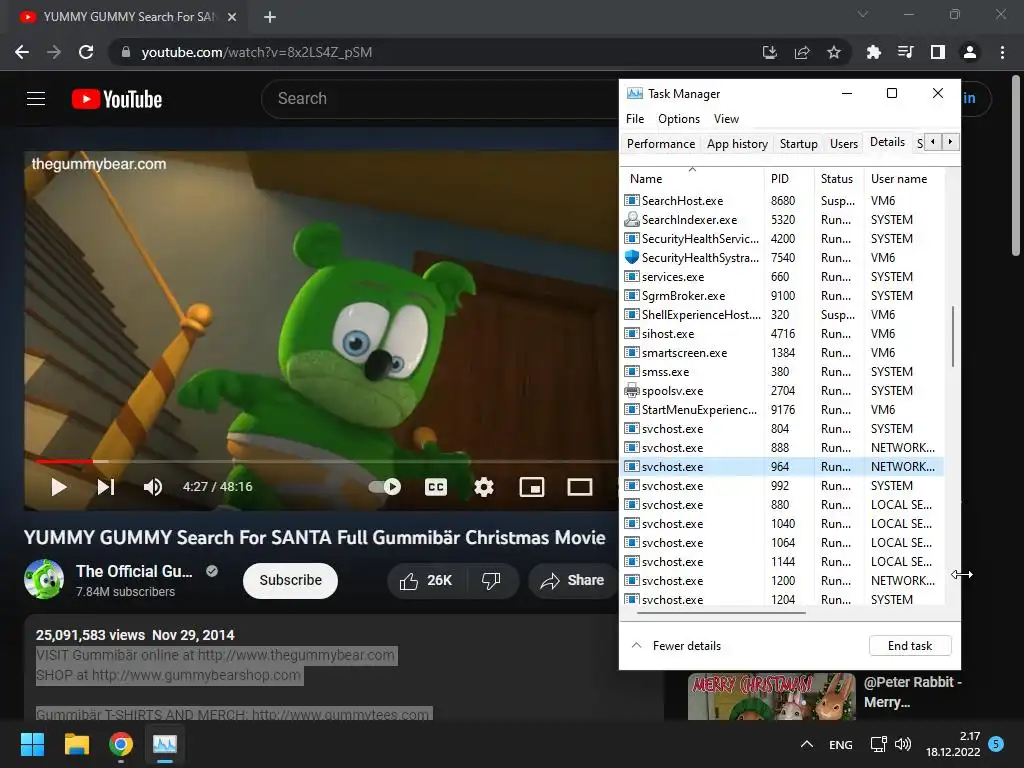
Task: Bookmark this tab star icon
Action: coord(834,52)
